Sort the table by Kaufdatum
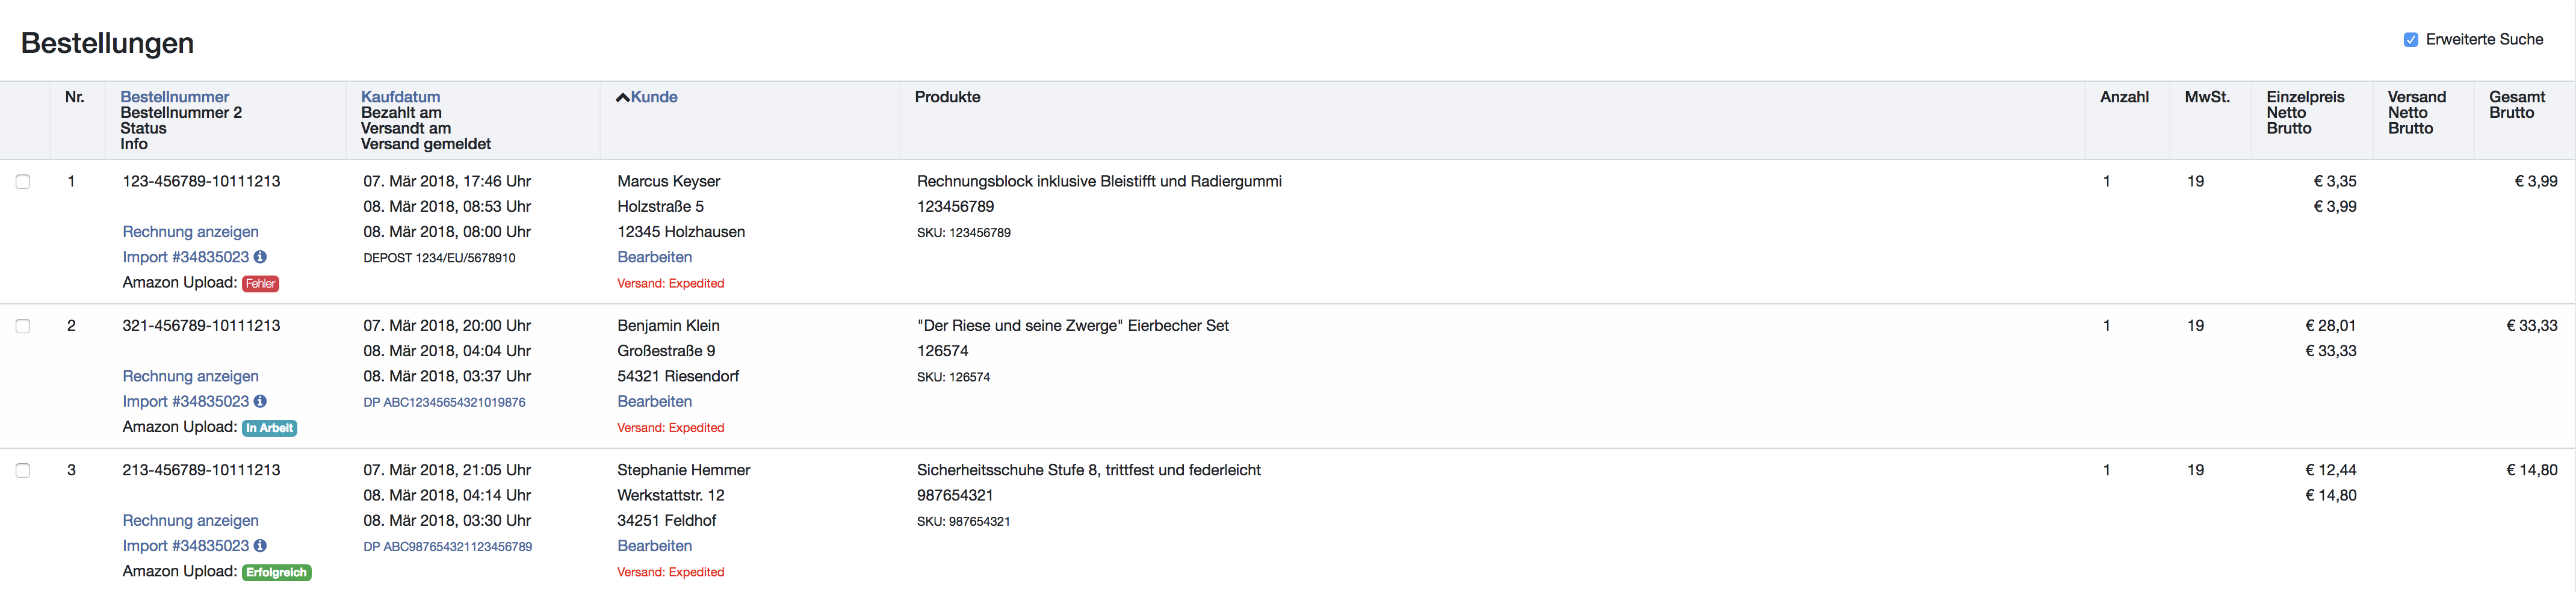This screenshot has height=592, width=2576. (400, 97)
